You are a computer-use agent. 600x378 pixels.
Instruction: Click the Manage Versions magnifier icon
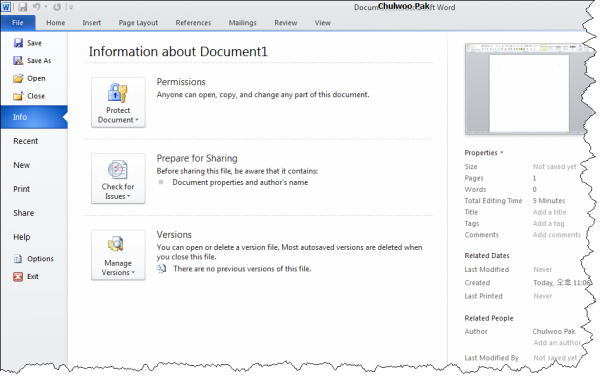(116, 244)
